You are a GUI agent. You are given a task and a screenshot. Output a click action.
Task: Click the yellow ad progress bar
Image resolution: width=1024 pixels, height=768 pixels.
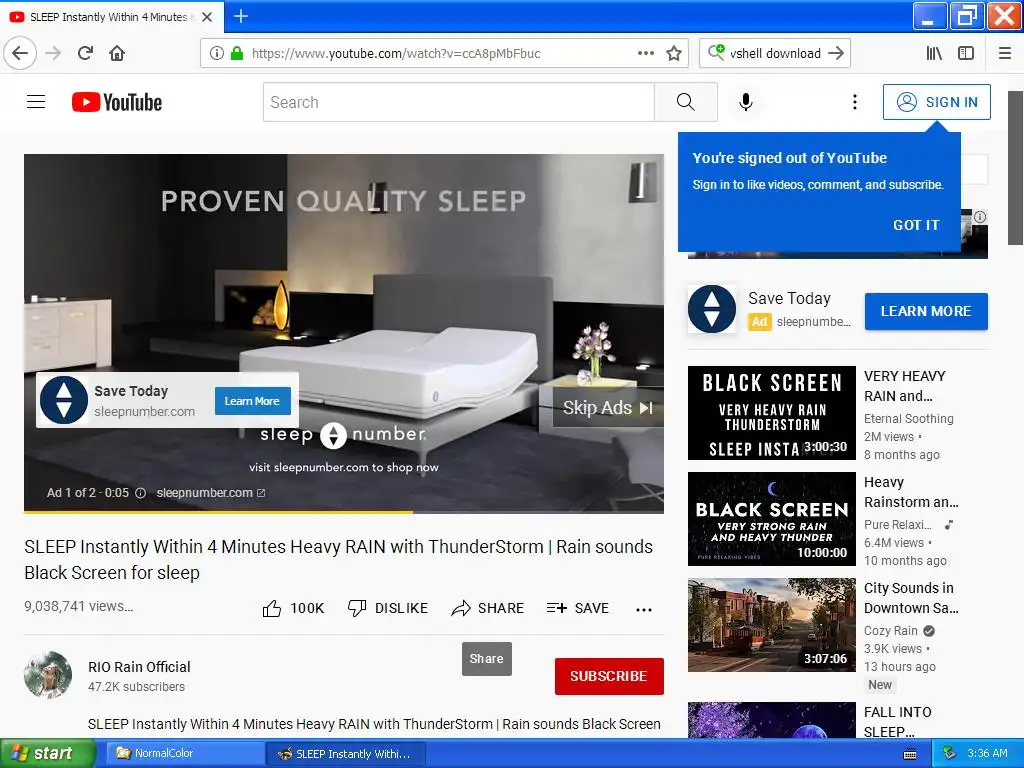pyautogui.click(x=218, y=512)
